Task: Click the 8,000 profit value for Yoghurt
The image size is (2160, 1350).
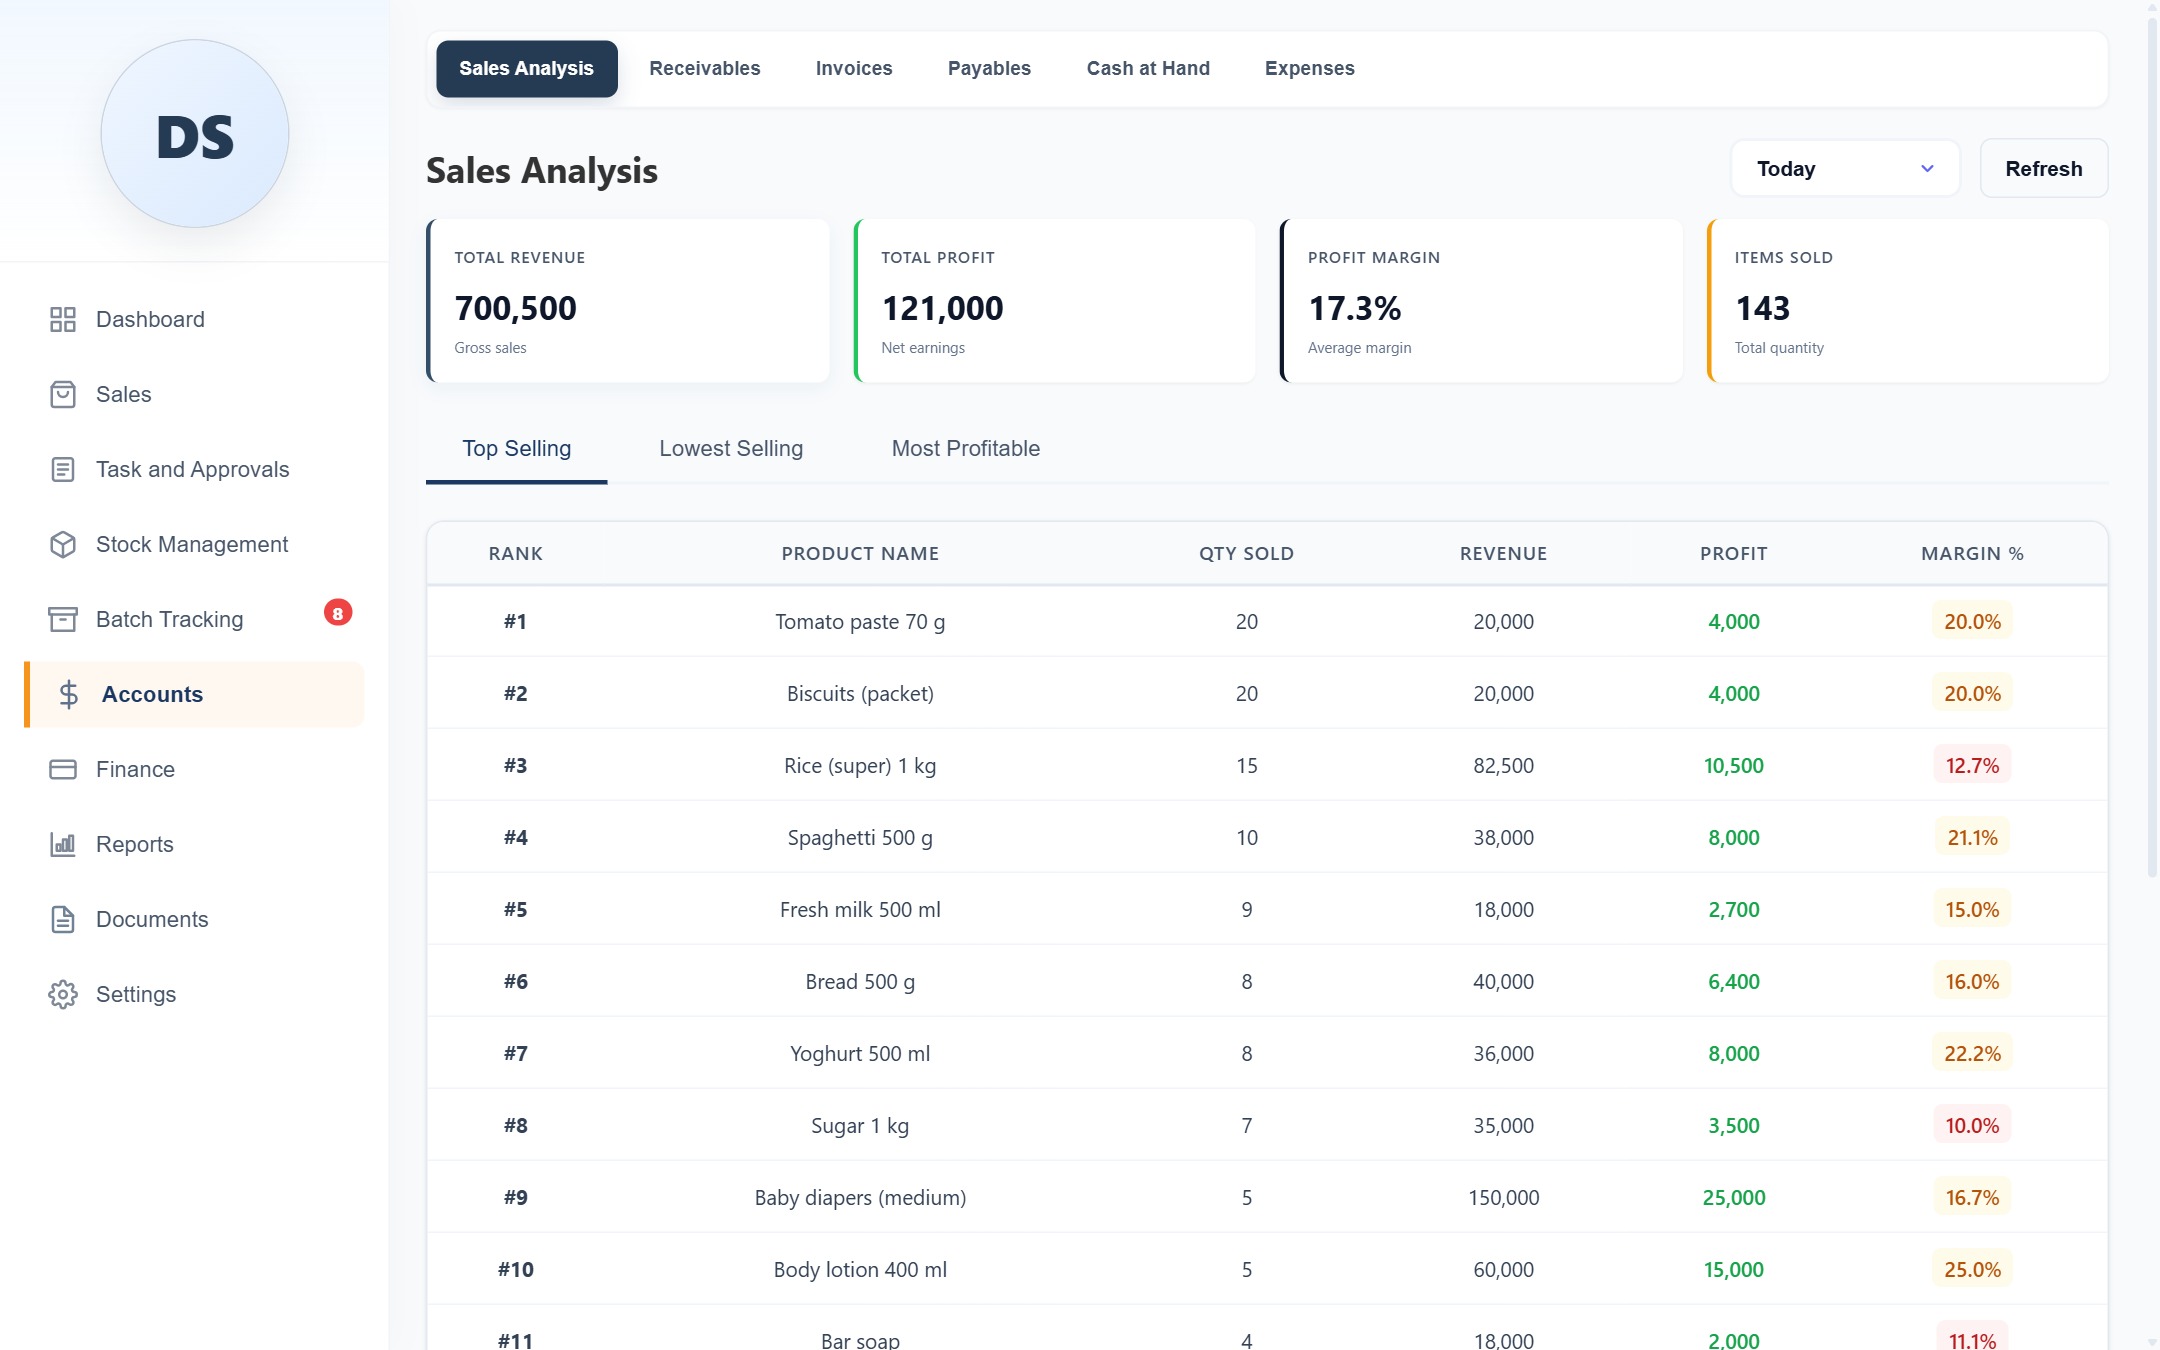Action: point(1733,1053)
